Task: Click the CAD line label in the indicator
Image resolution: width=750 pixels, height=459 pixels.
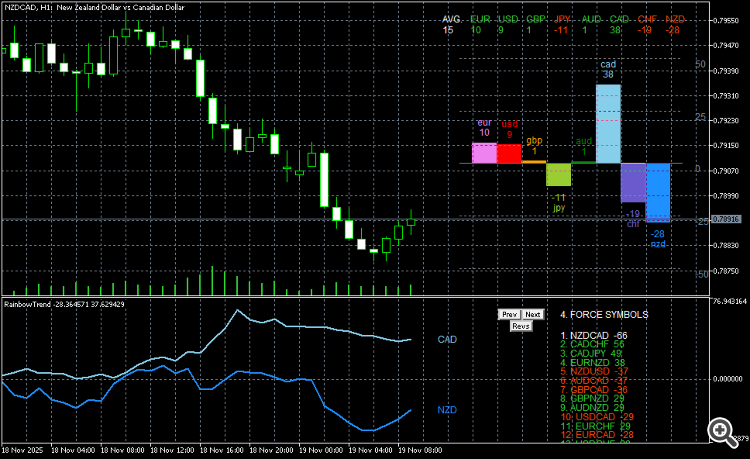Action: click(x=447, y=339)
